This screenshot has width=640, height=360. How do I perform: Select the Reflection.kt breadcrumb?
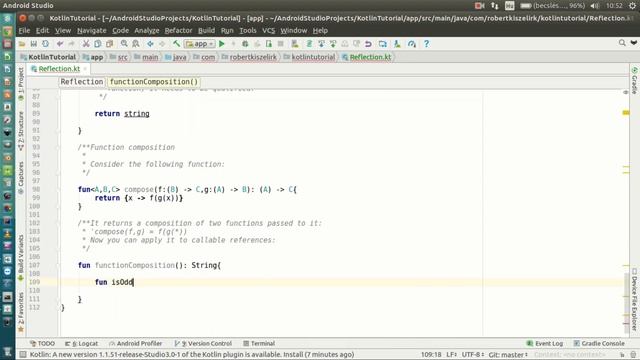[367, 57]
